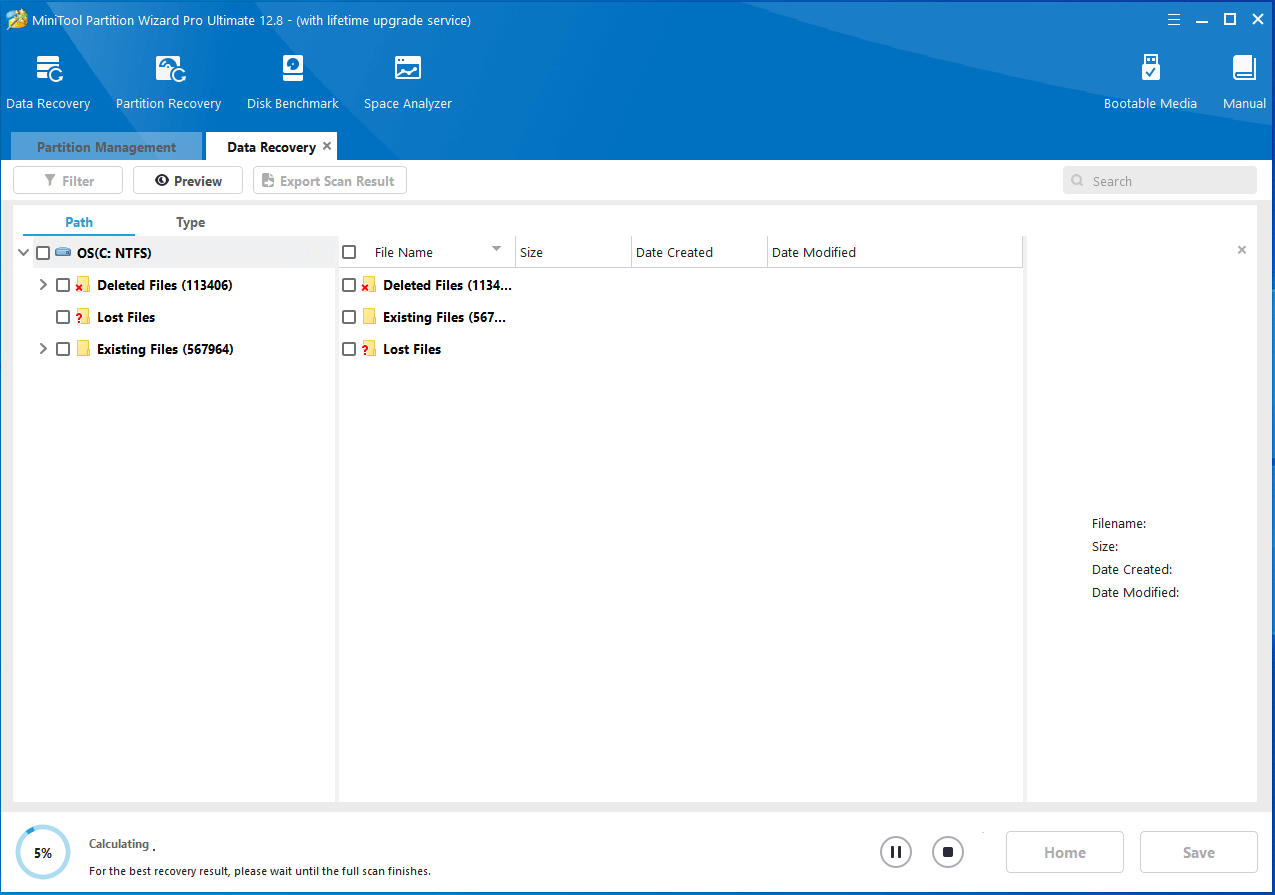
Task: Toggle select-all checkbox in file list header
Action: [x=349, y=252]
